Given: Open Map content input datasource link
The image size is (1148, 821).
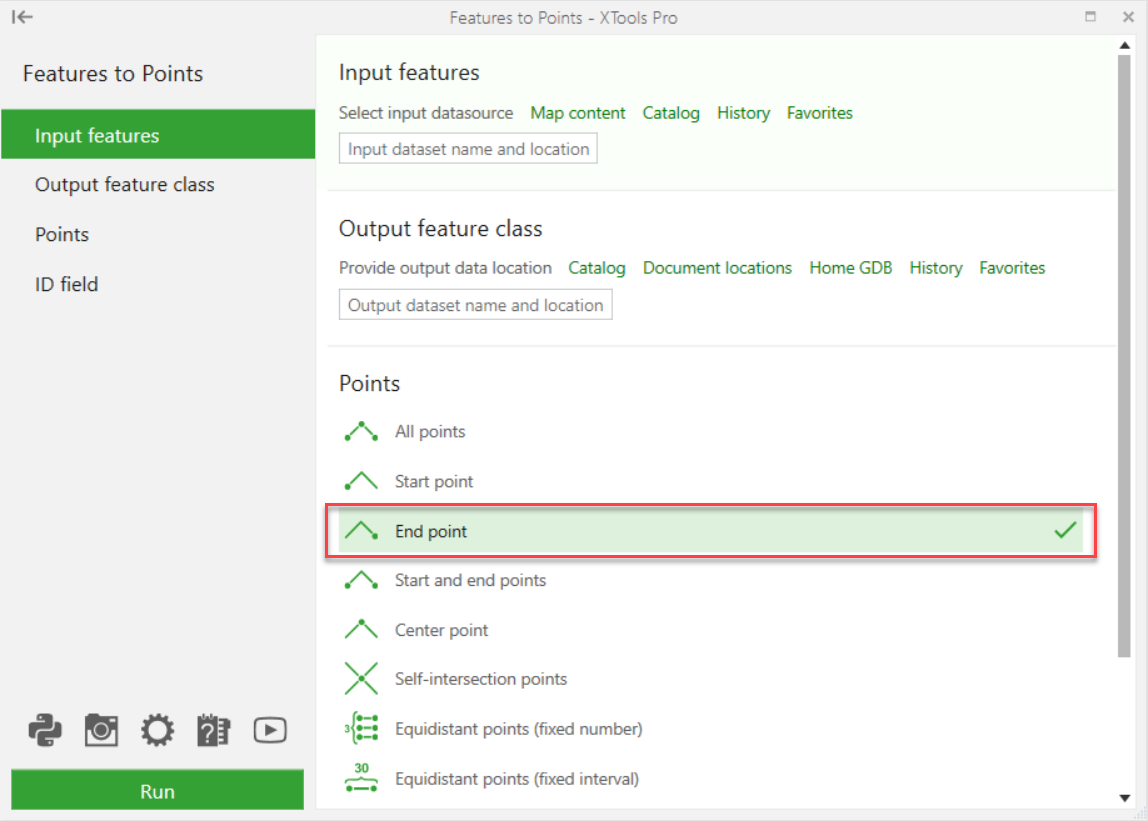Looking at the screenshot, I should tap(578, 113).
